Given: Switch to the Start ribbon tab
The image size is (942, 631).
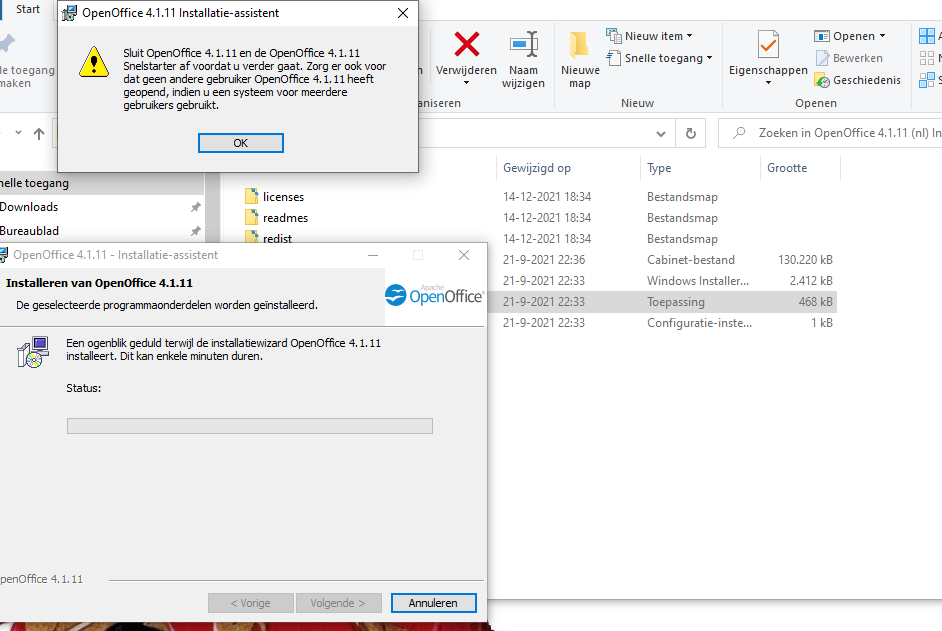Looking at the screenshot, I should point(28,9).
